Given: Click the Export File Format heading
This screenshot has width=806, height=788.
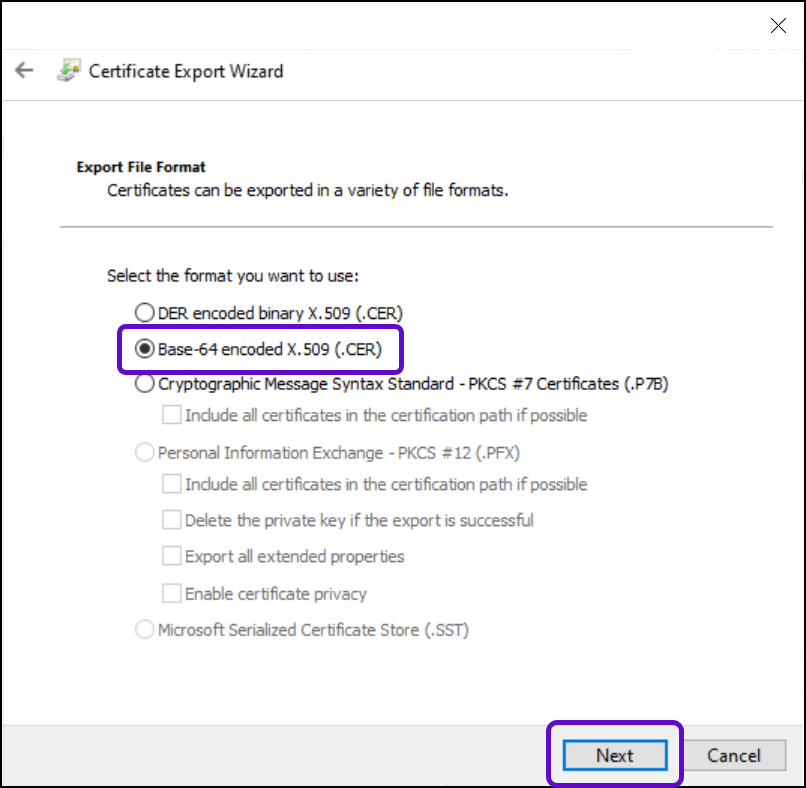Looking at the screenshot, I should (141, 167).
